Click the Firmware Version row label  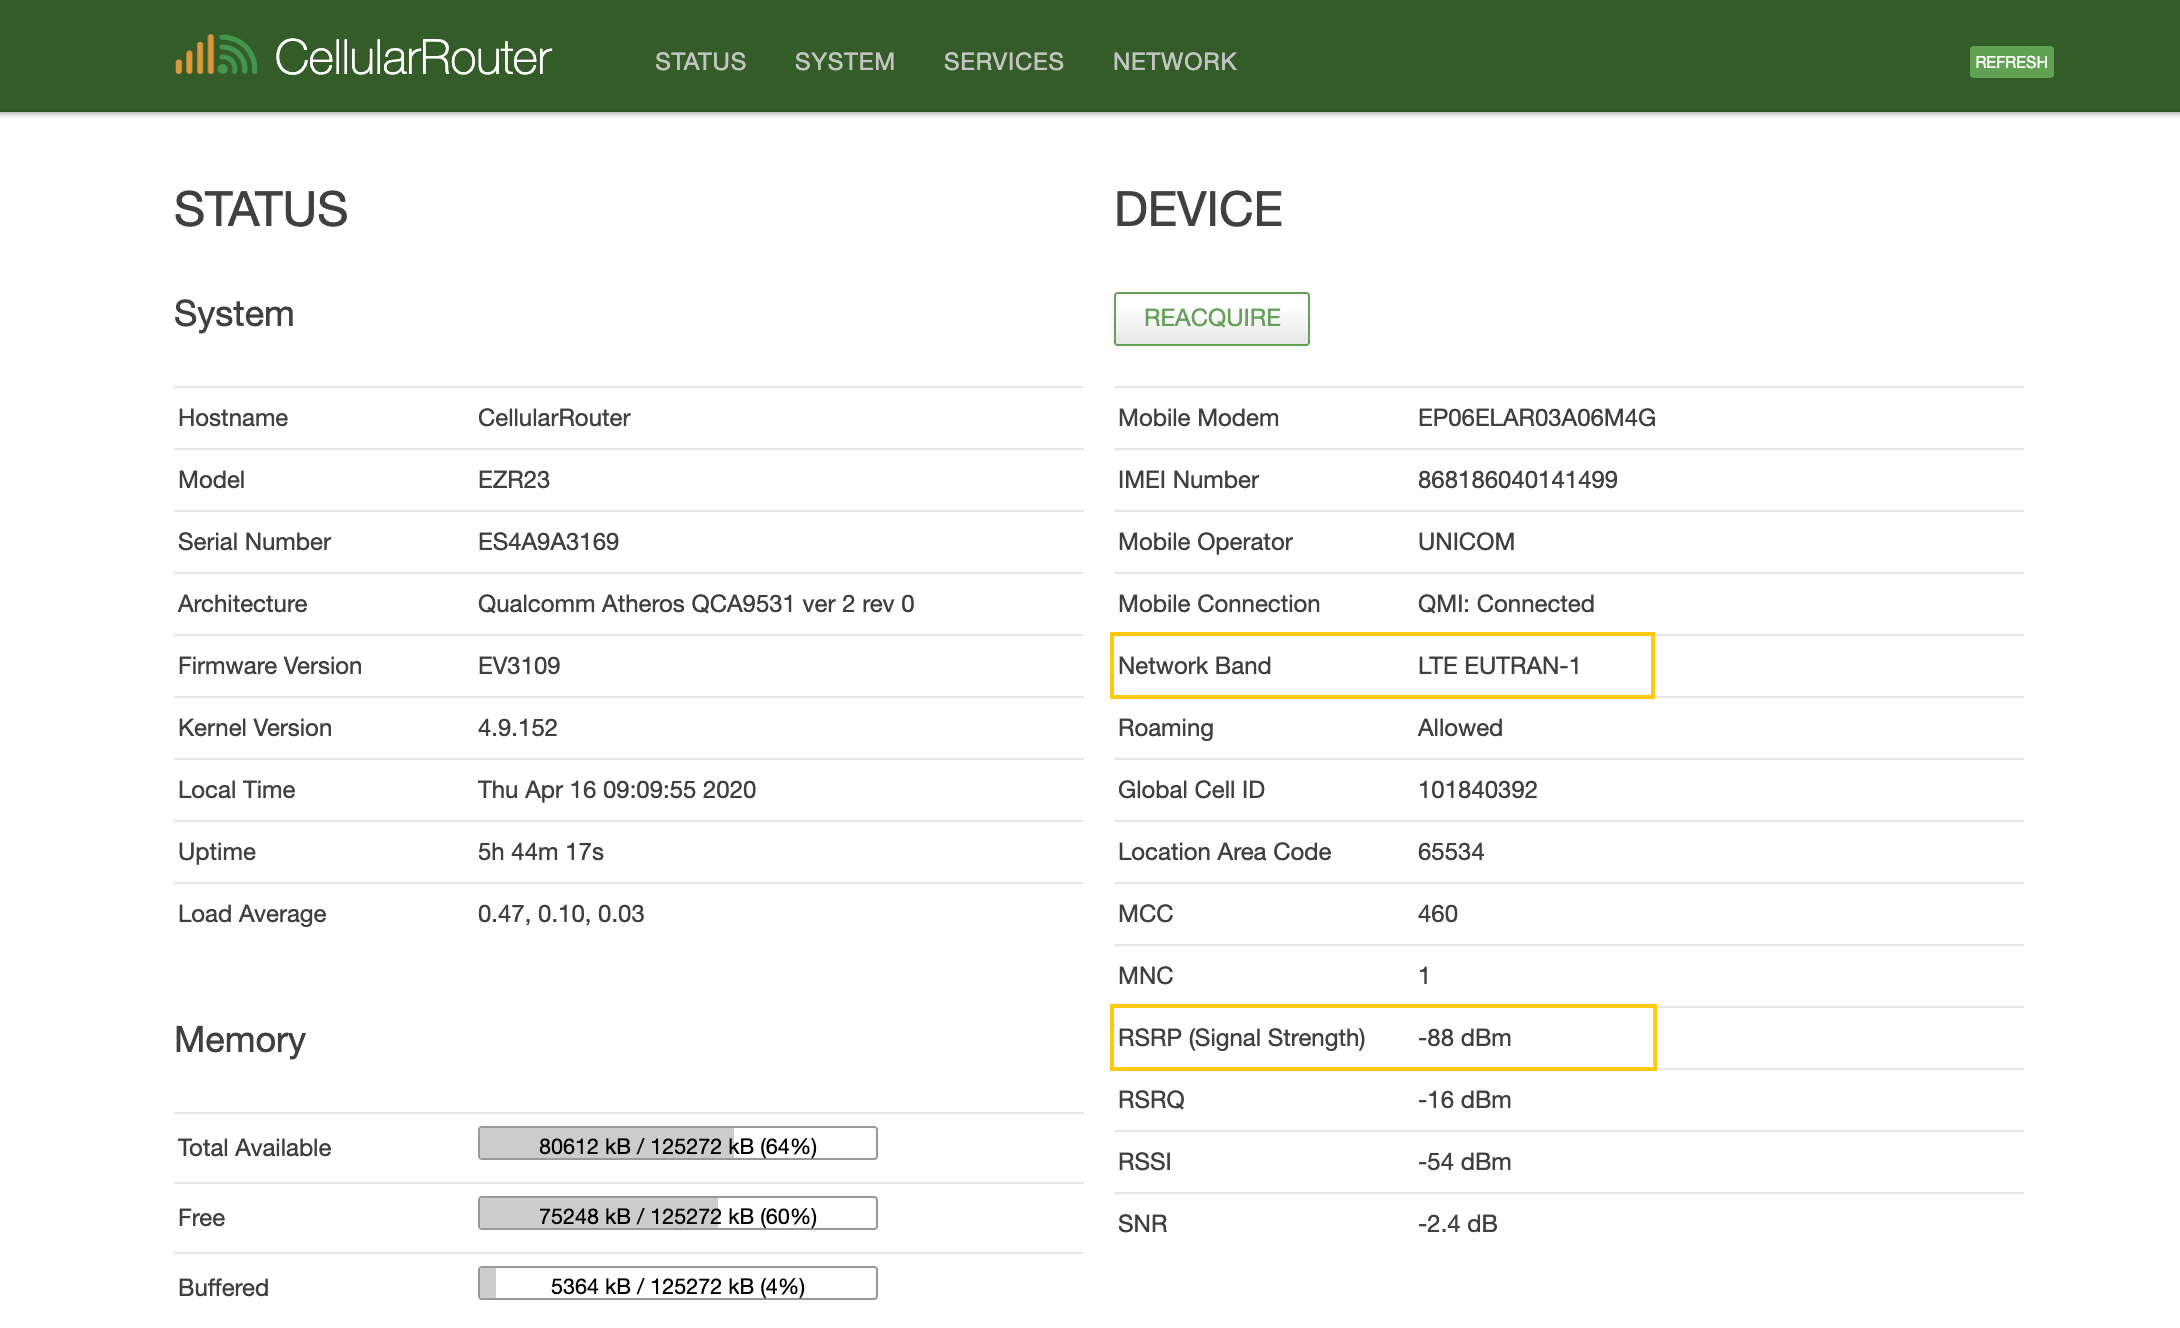click(270, 666)
